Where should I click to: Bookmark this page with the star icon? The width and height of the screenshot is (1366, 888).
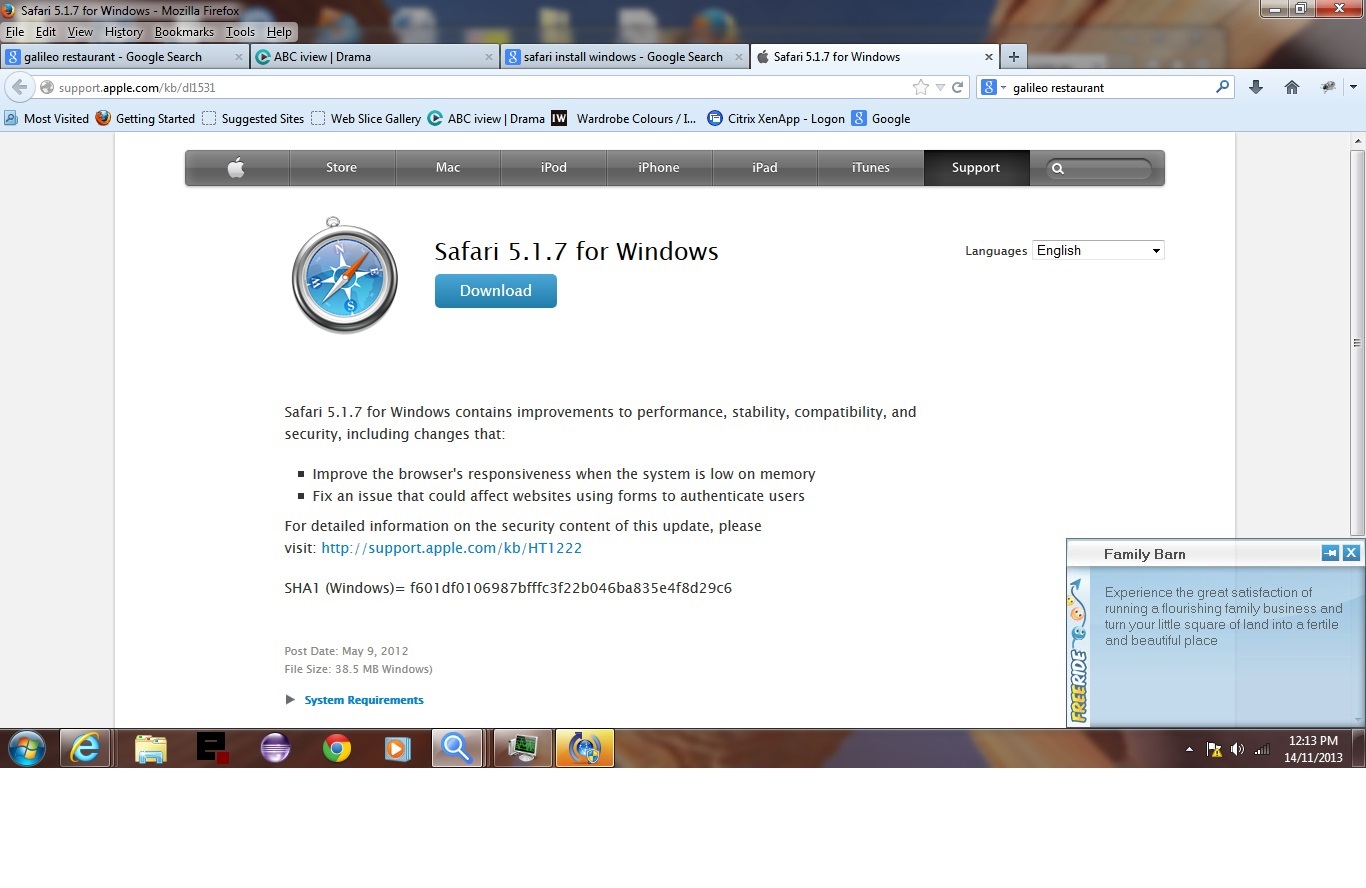pos(920,88)
